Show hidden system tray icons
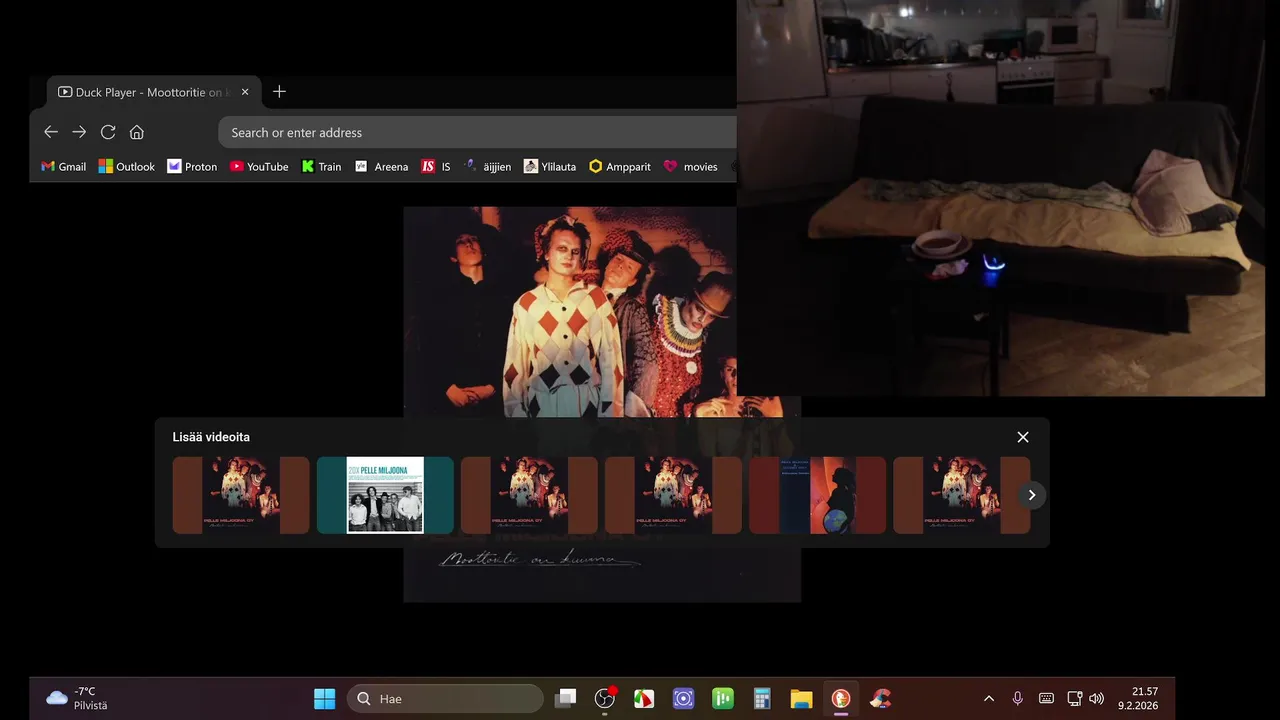 (989, 699)
